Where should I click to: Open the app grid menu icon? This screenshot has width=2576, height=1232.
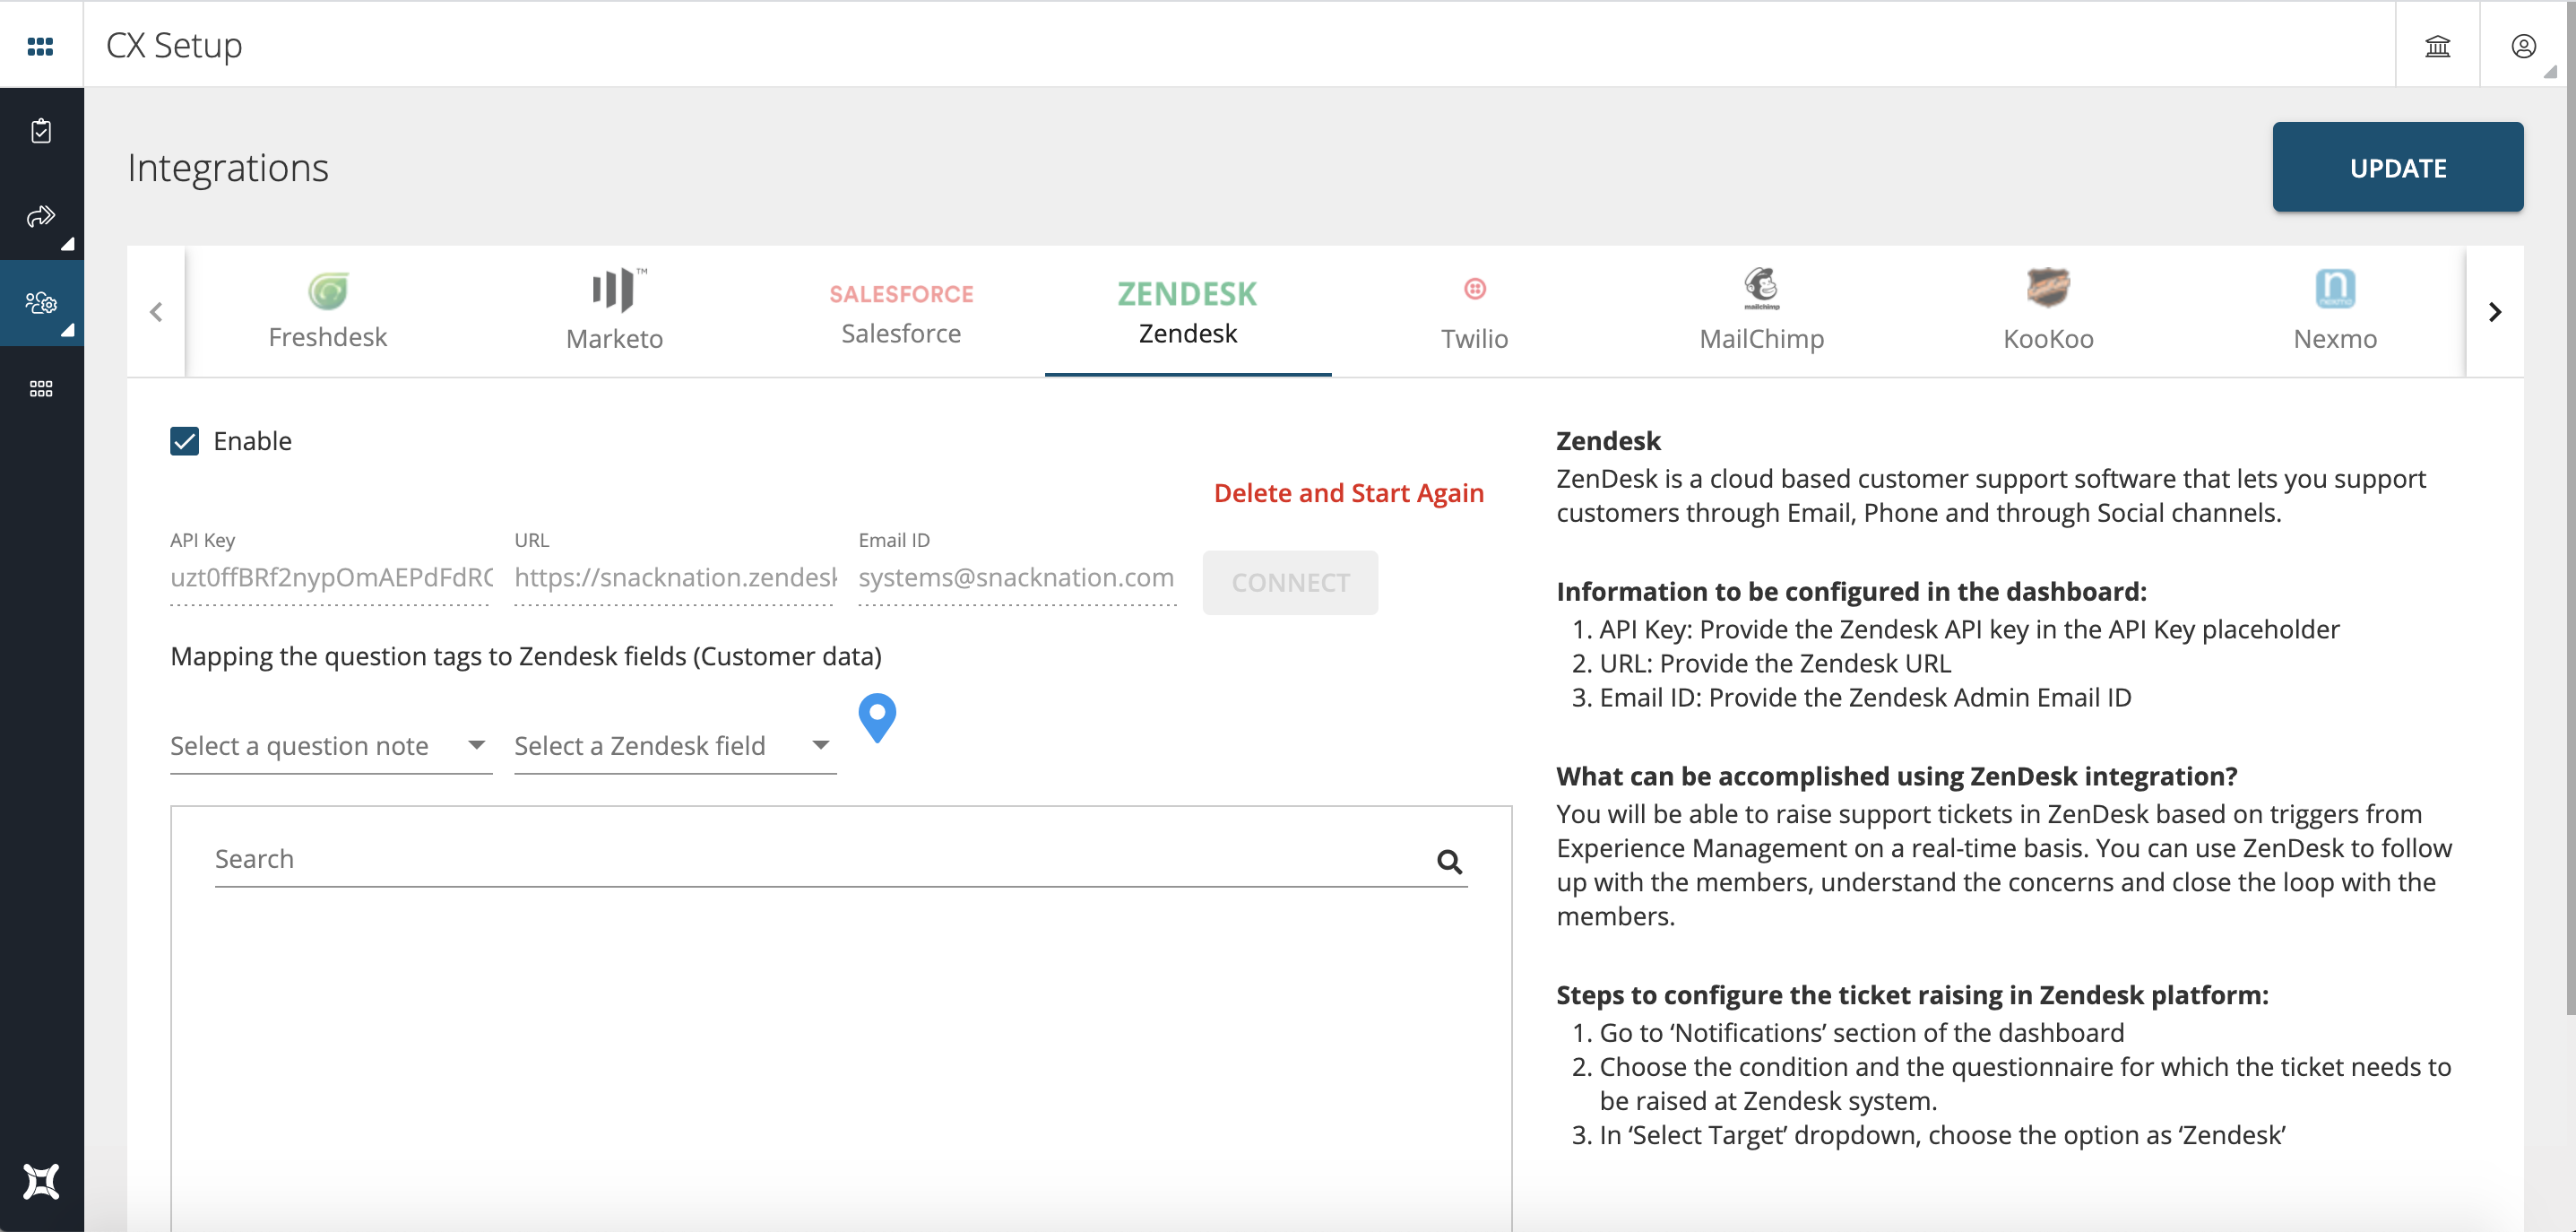[x=40, y=46]
